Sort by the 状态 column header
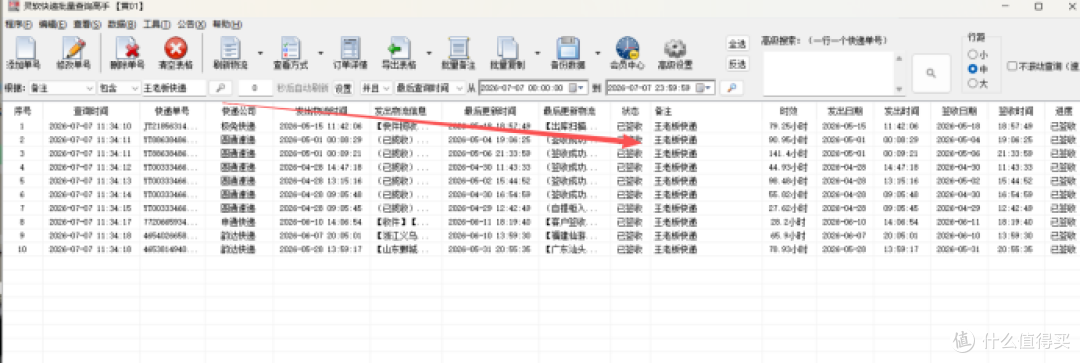The width and height of the screenshot is (1080, 363). pos(630,111)
